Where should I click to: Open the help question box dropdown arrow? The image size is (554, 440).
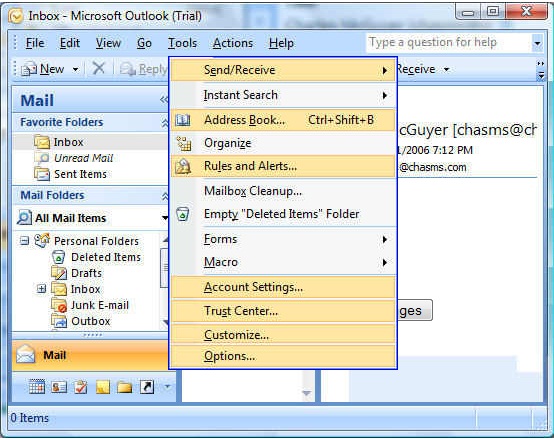[x=537, y=43]
